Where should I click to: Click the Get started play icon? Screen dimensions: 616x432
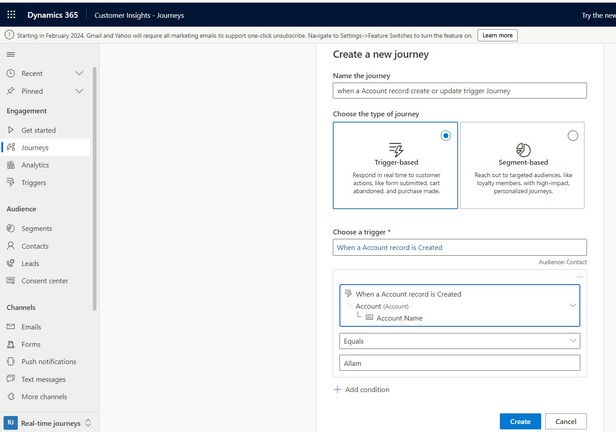click(x=11, y=130)
